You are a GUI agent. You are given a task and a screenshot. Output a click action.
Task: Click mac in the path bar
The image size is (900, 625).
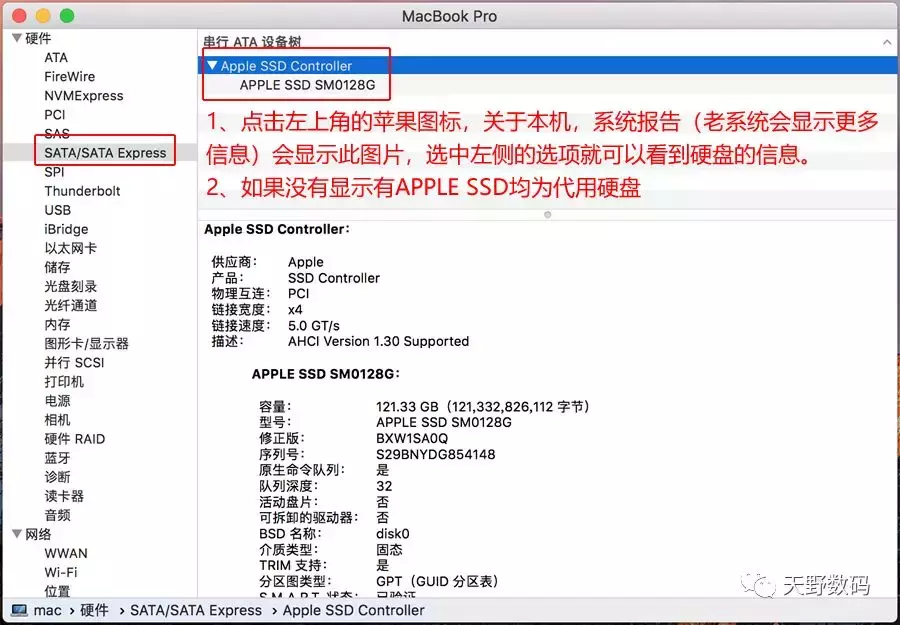[x=48, y=610]
